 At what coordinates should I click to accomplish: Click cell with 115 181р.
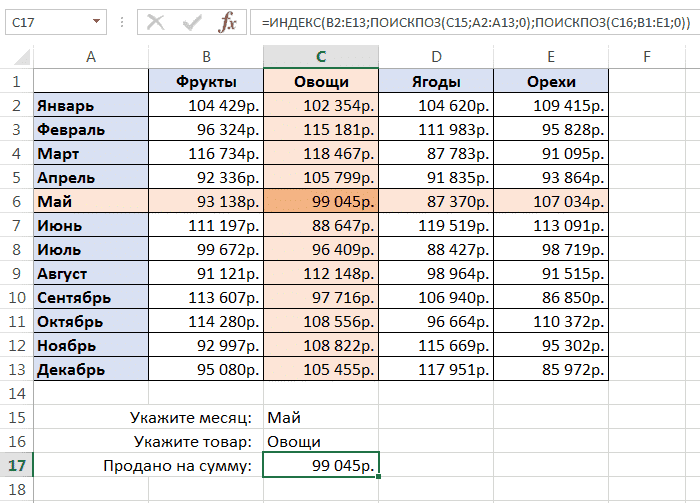[x=321, y=129]
